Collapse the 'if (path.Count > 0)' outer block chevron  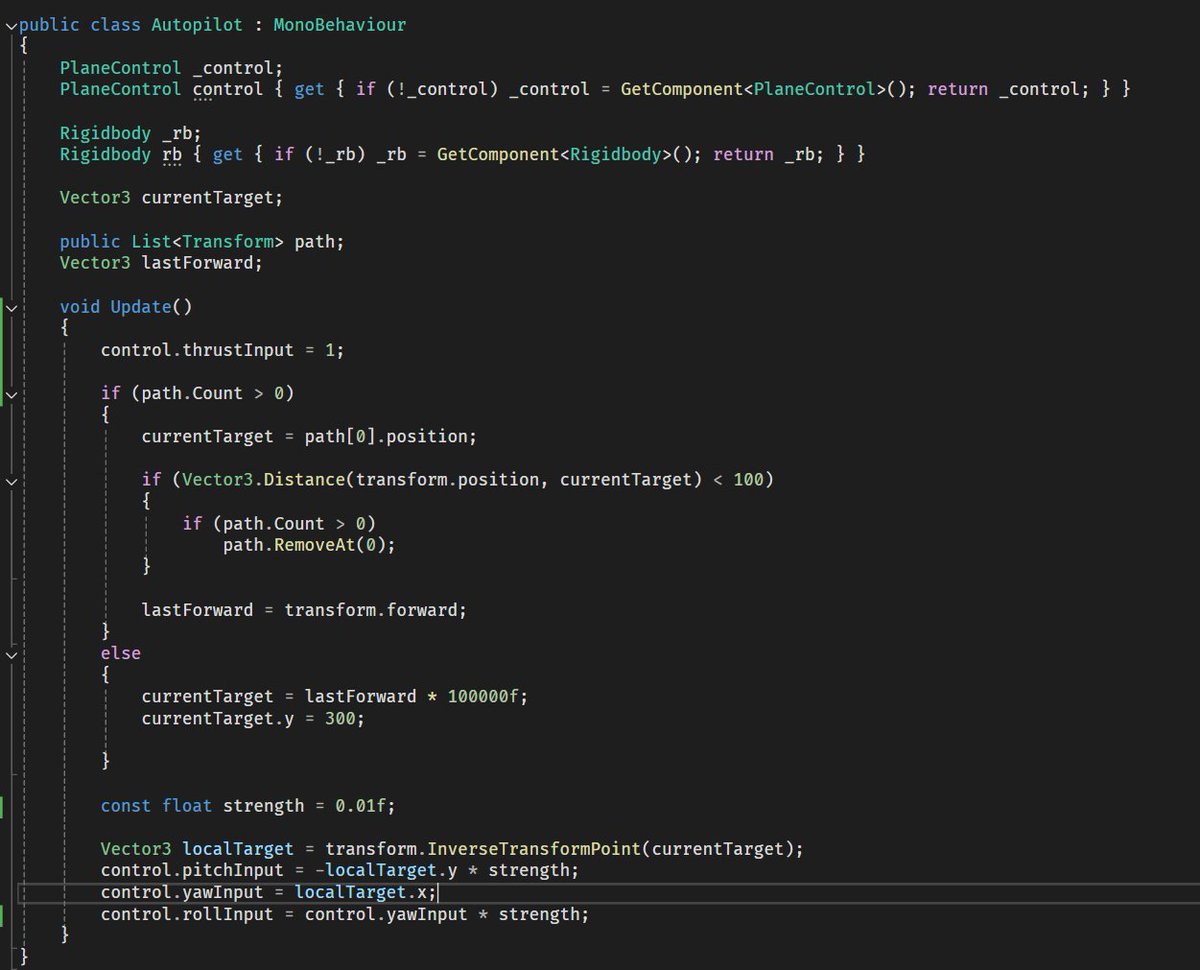tap(11, 395)
